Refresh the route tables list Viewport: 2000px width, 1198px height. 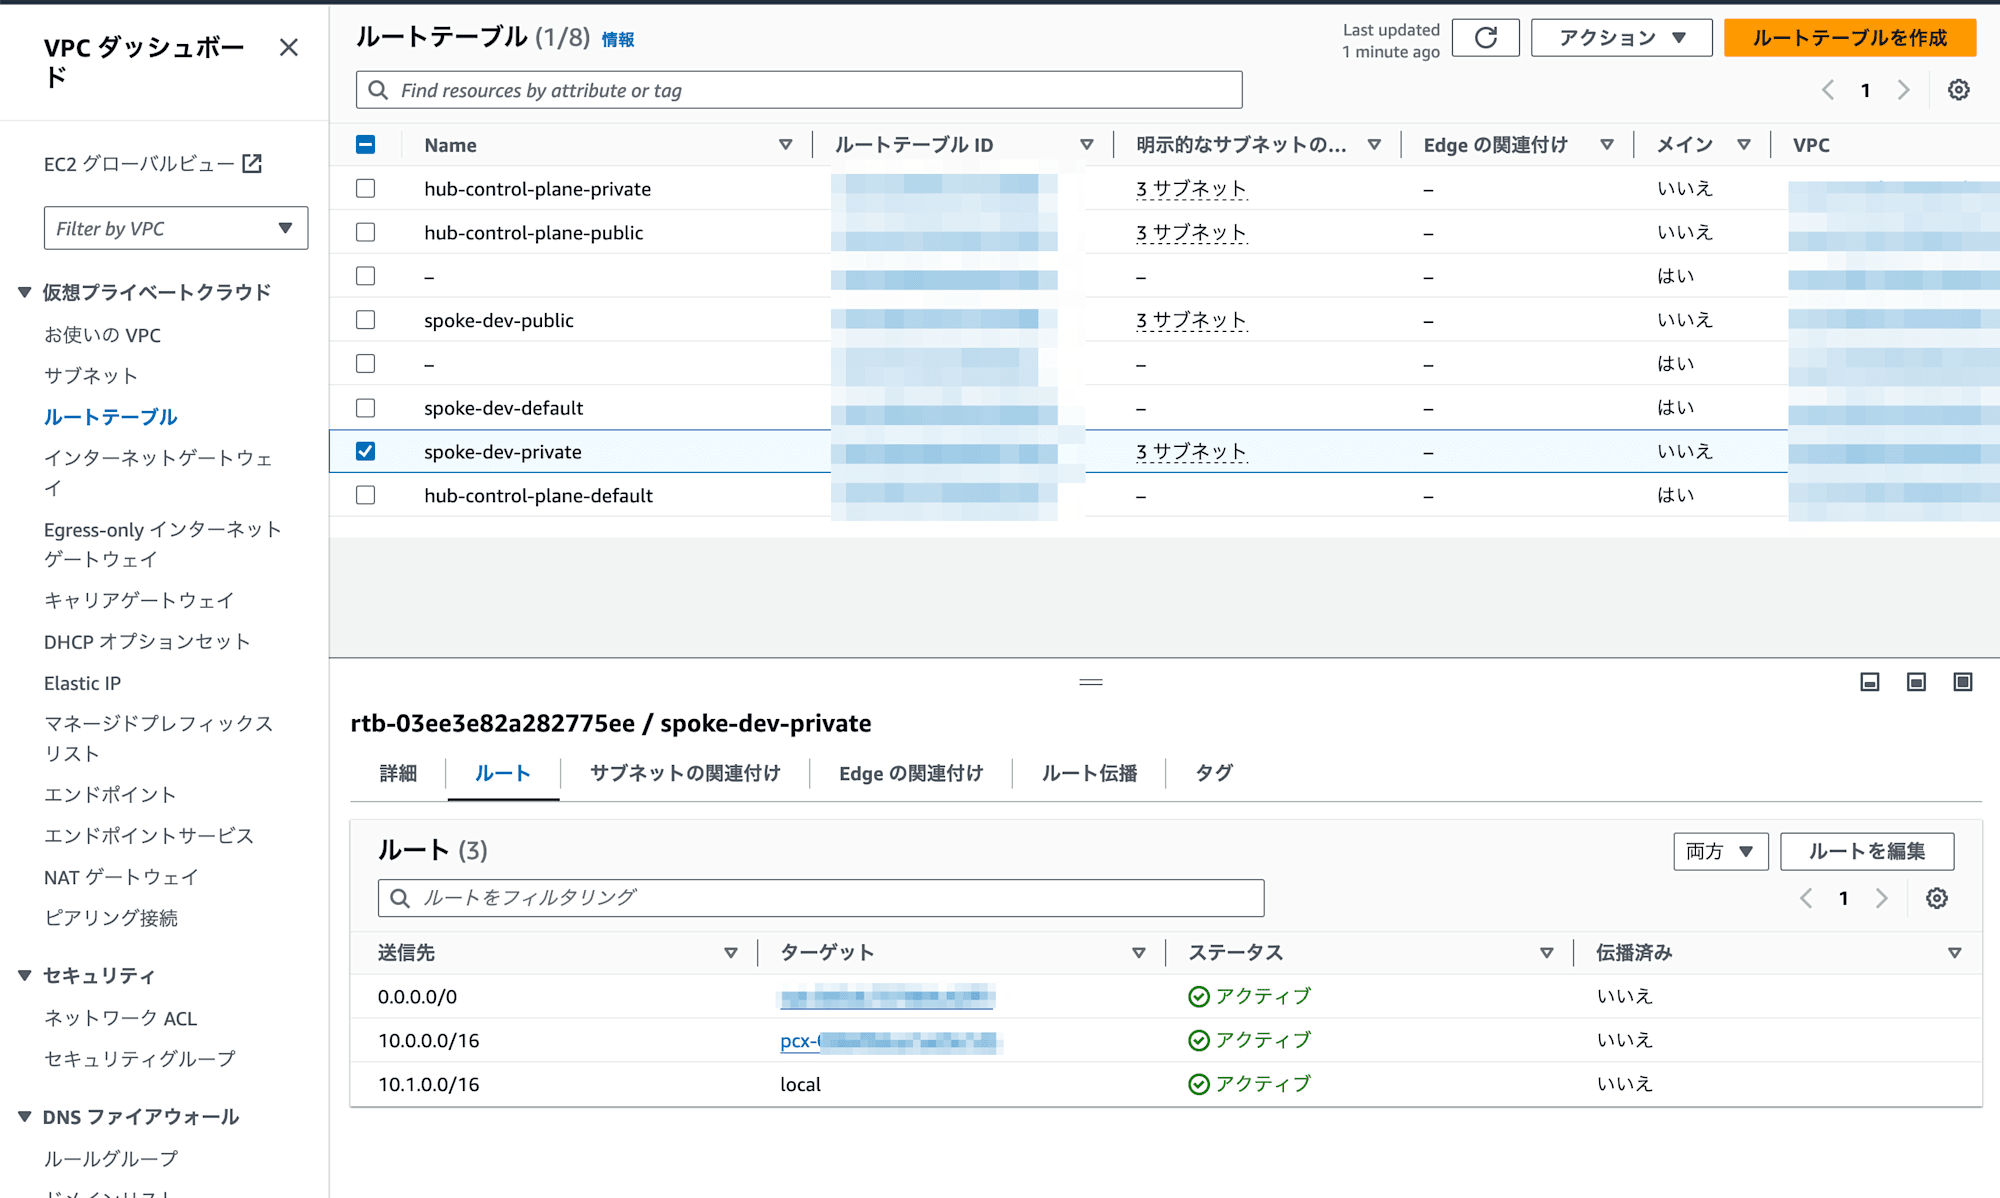tap(1486, 38)
